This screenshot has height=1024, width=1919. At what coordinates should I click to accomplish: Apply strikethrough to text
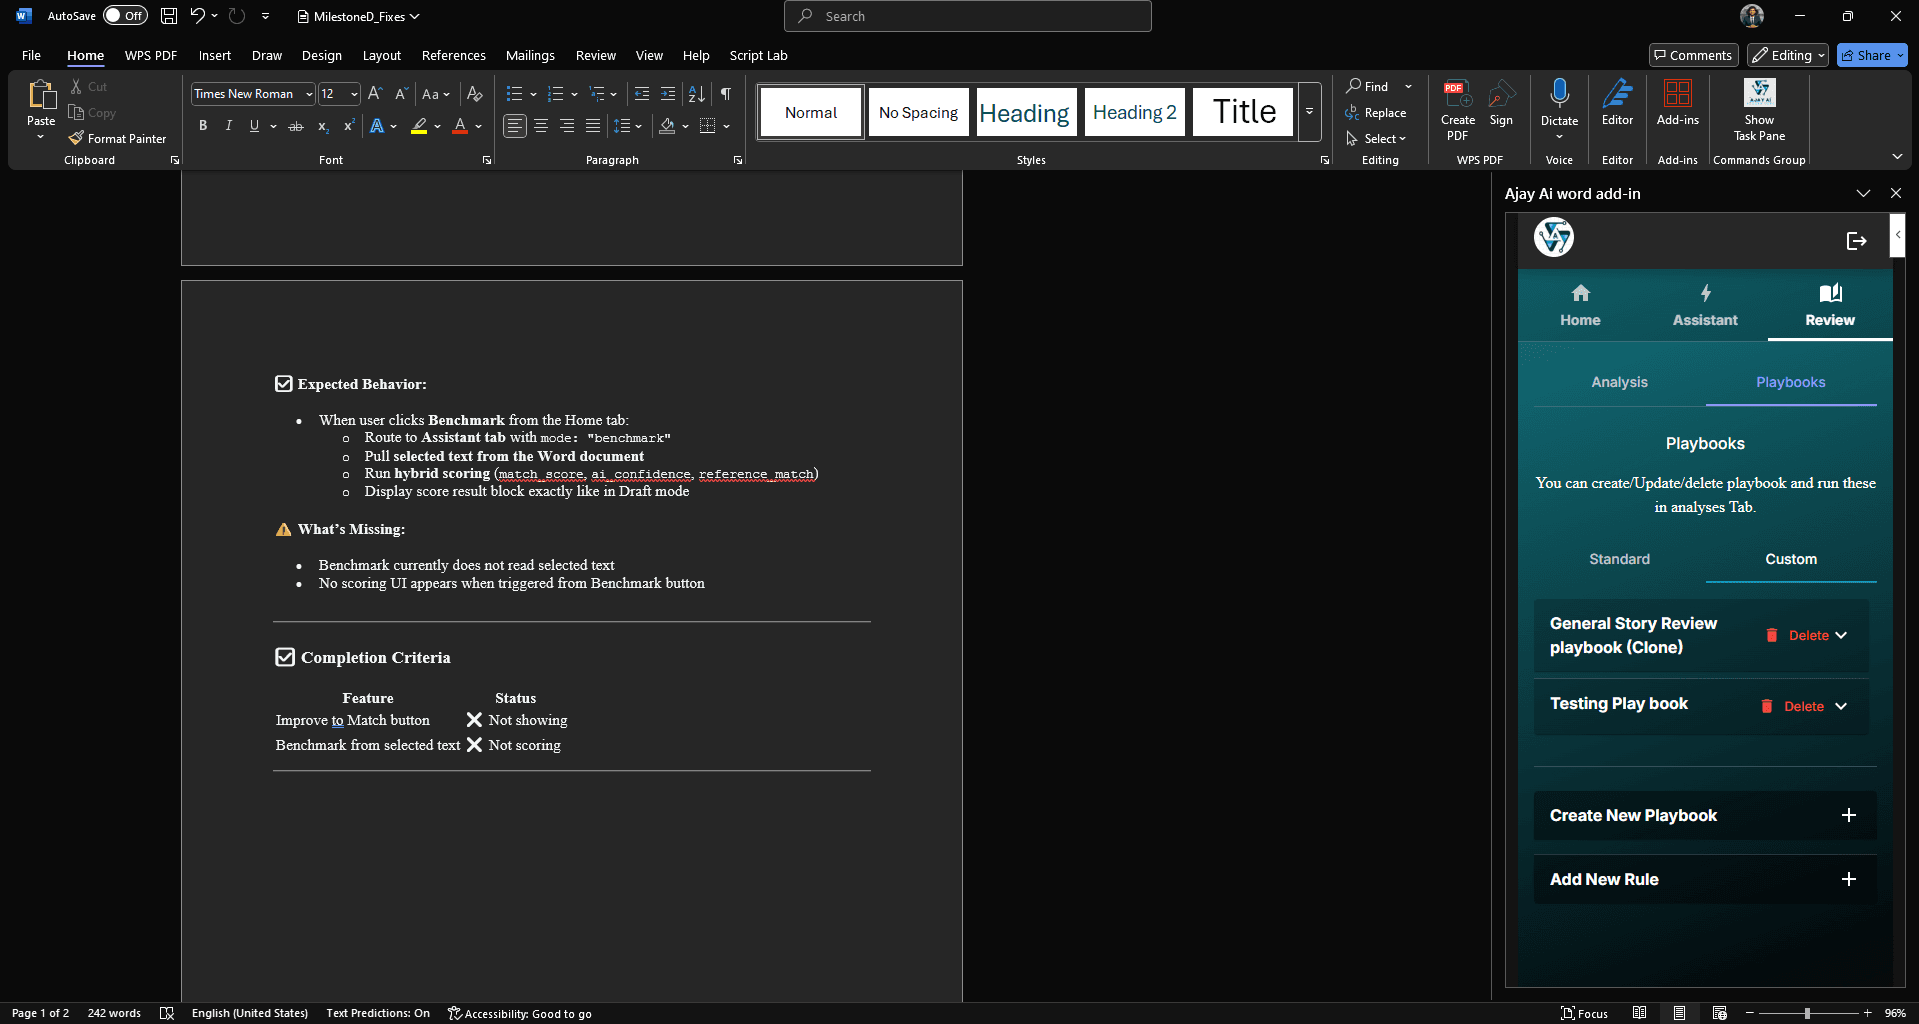(296, 126)
